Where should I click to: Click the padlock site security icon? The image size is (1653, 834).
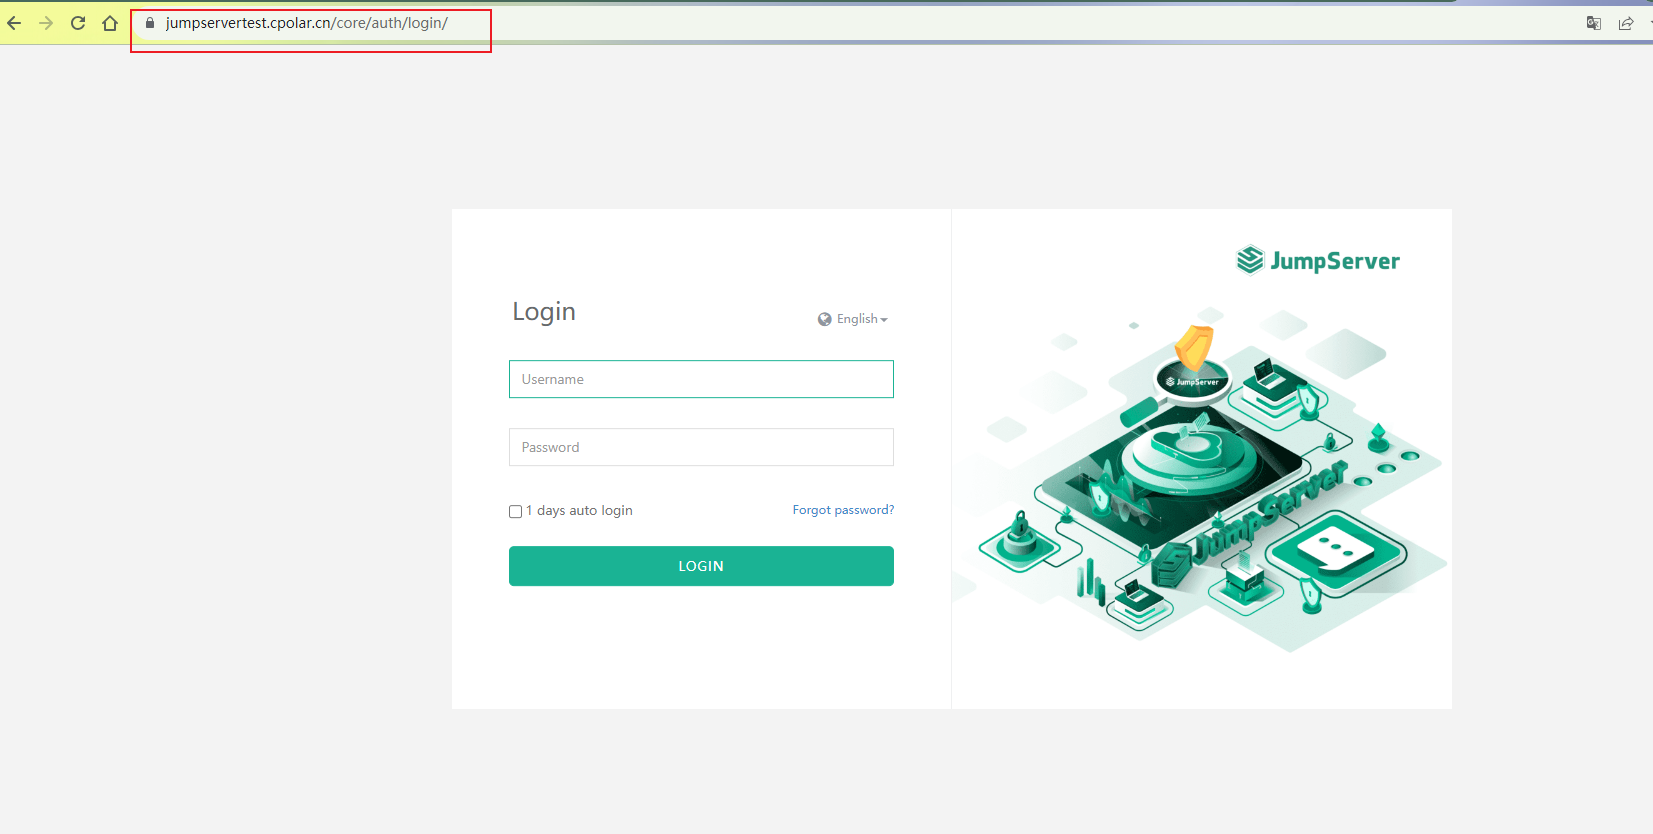150,23
